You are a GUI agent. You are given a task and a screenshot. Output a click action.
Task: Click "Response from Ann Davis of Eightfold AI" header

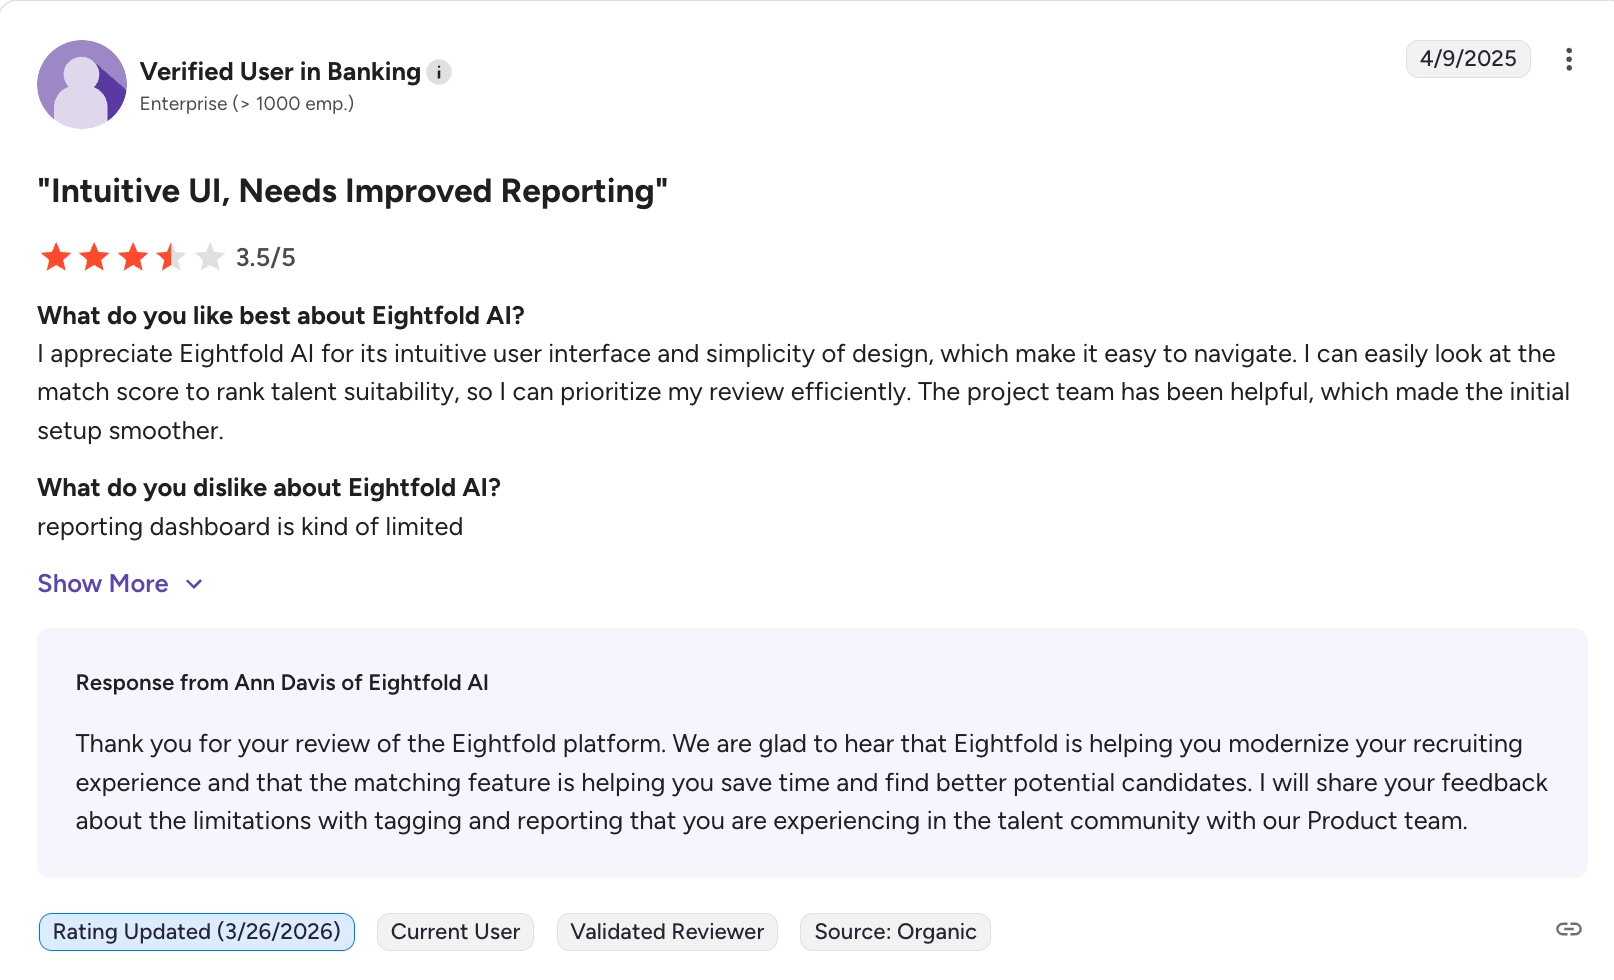[x=282, y=683]
